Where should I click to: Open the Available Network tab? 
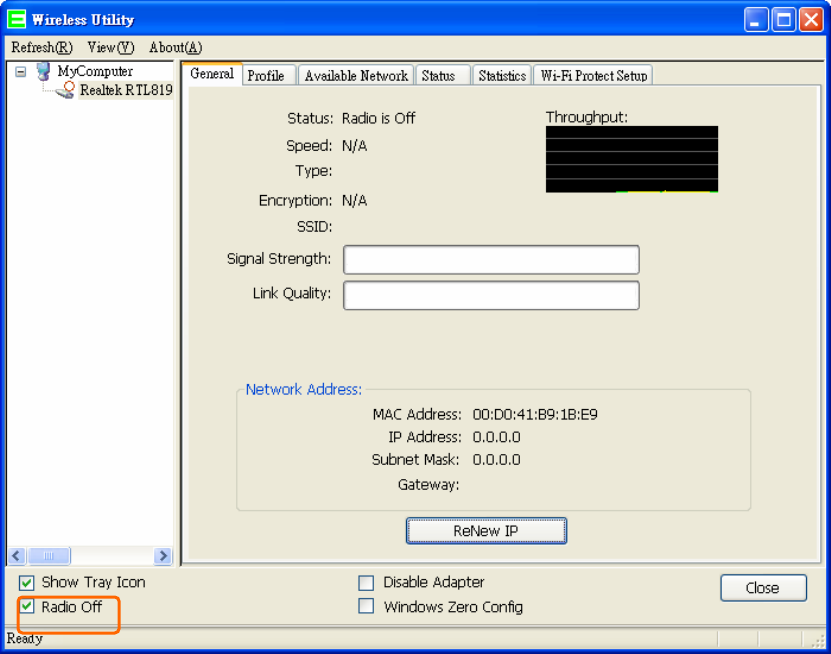[356, 76]
